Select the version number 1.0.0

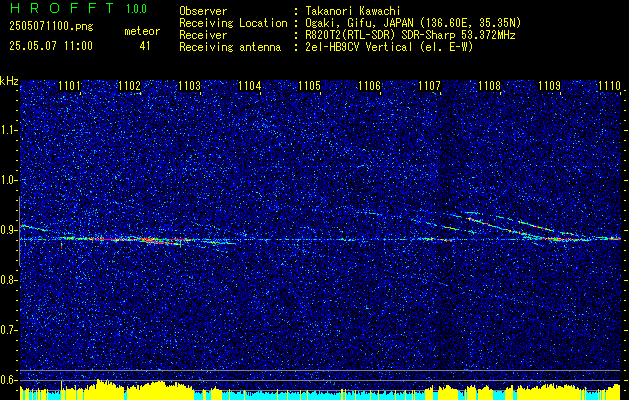136,9
